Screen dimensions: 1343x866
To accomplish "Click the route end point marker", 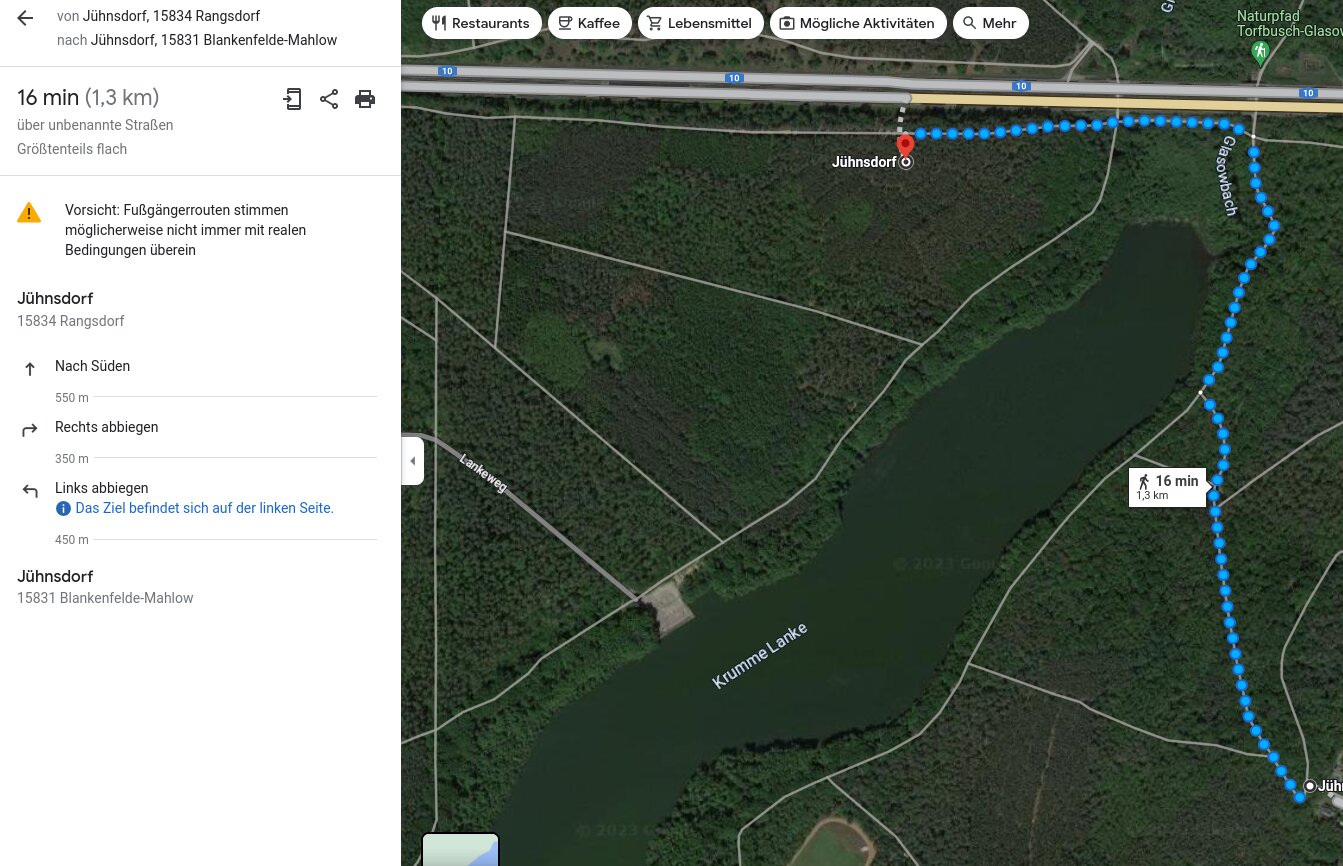I will pos(1310,786).
